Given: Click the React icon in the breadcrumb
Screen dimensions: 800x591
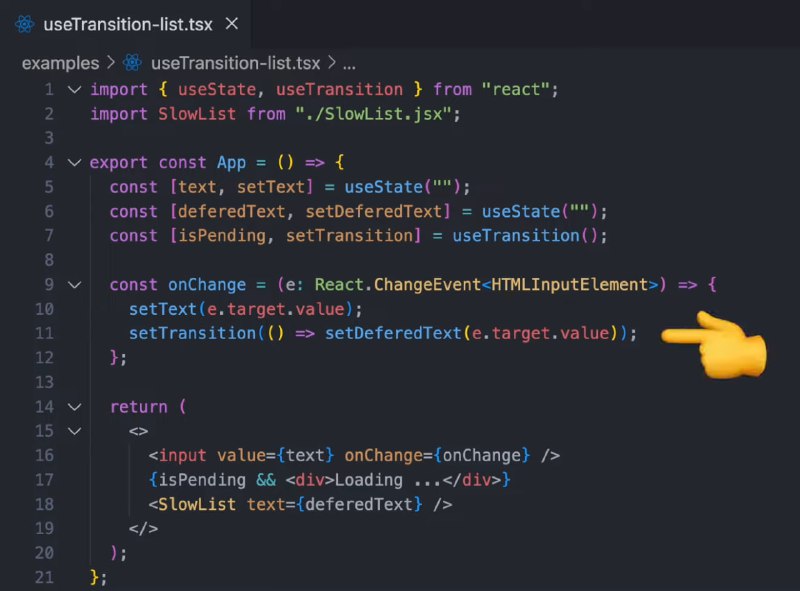Looking at the screenshot, I should [132, 63].
